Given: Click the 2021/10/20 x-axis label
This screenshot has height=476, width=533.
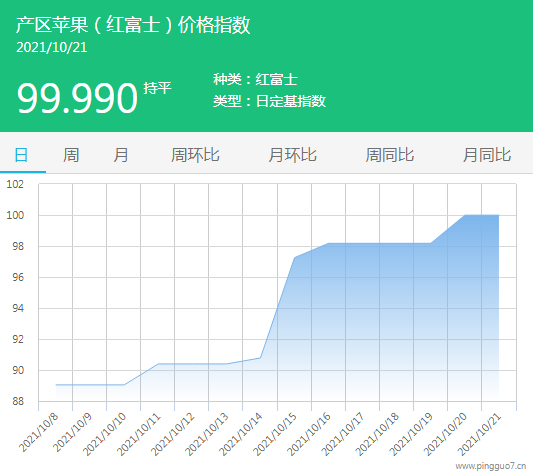Looking at the screenshot, I should (x=446, y=434).
